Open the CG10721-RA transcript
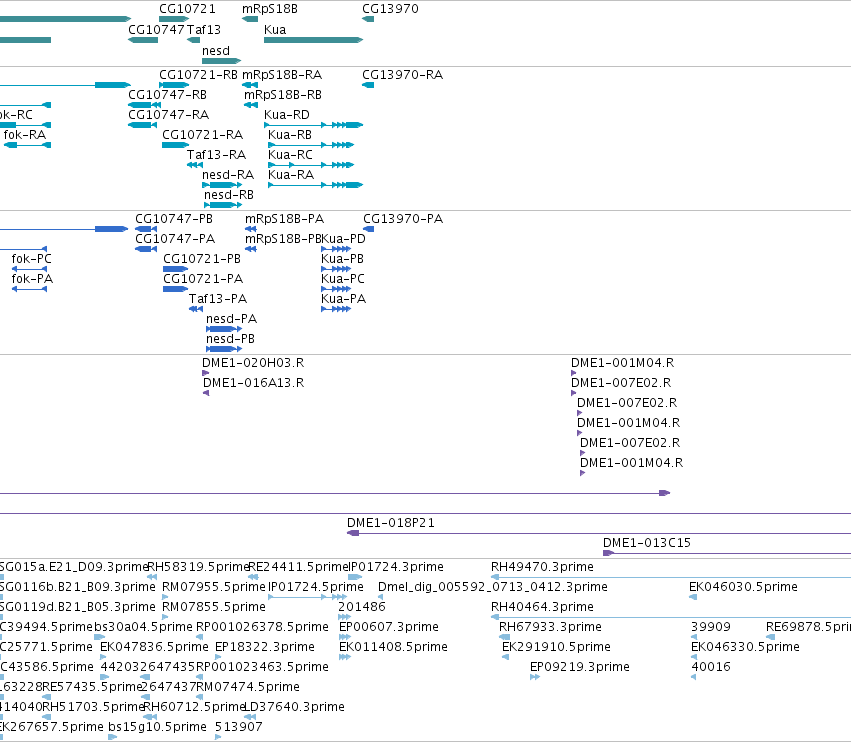This screenshot has width=851, height=742. 202,135
